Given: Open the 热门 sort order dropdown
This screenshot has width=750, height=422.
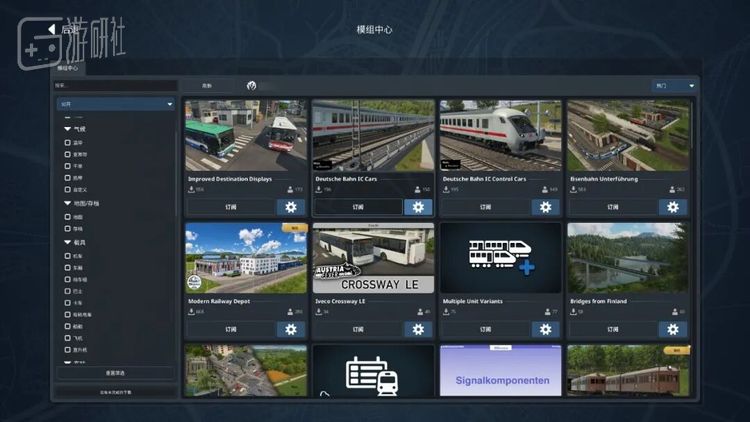Looking at the screenshot, I should pyautogui.click(x=674, y=86).
